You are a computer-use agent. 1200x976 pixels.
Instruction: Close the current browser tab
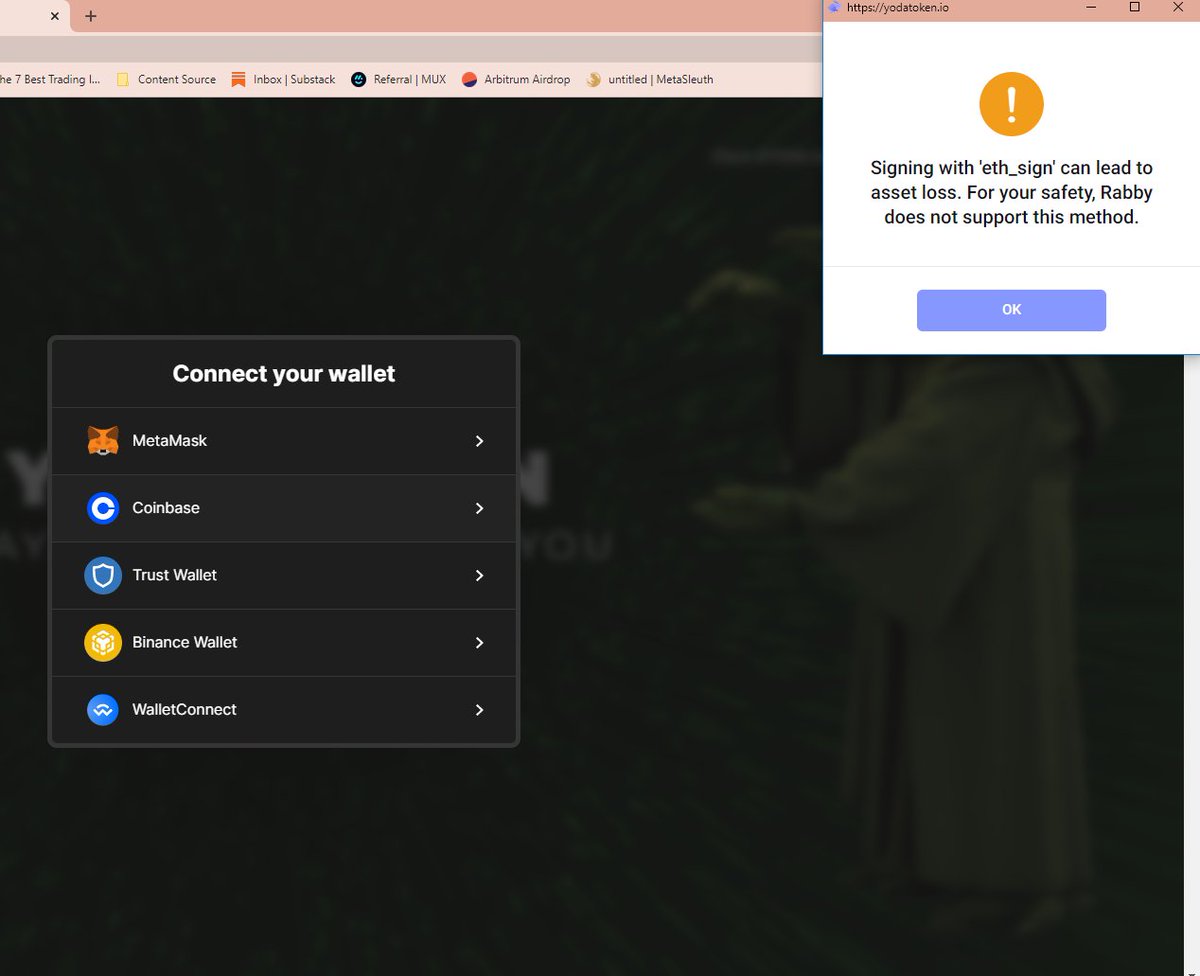click(x=54, y=16)
